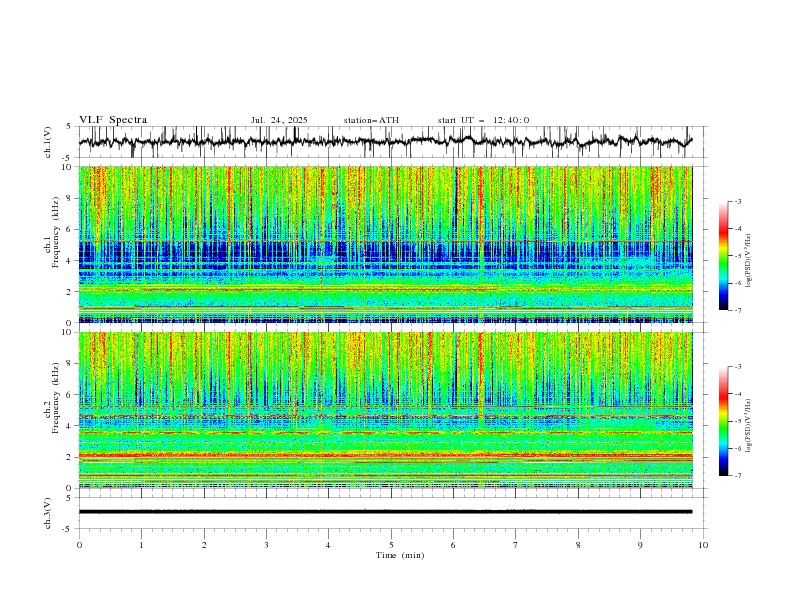Click time axis tick label "0"
The width and height of the screenshot is (792, 612).
click(79, 545)
